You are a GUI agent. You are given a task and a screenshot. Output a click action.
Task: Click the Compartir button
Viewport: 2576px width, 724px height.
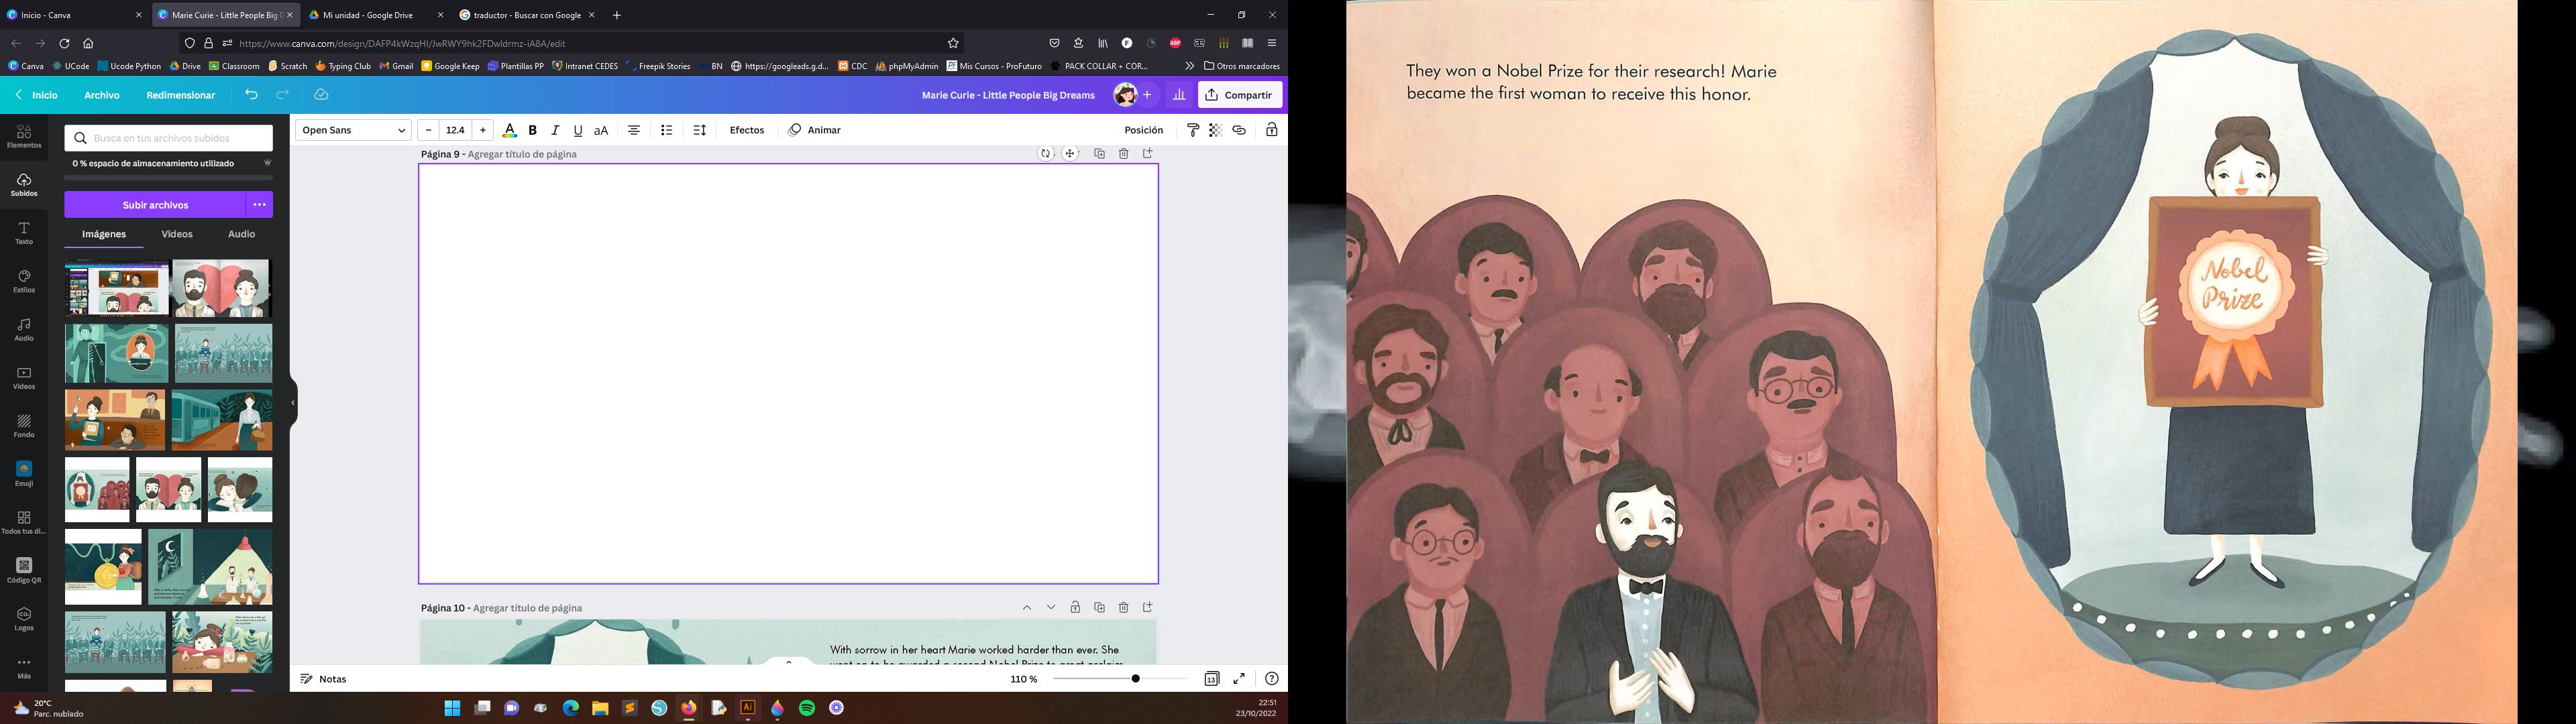pyautogui.click(x=1240, y=95)
